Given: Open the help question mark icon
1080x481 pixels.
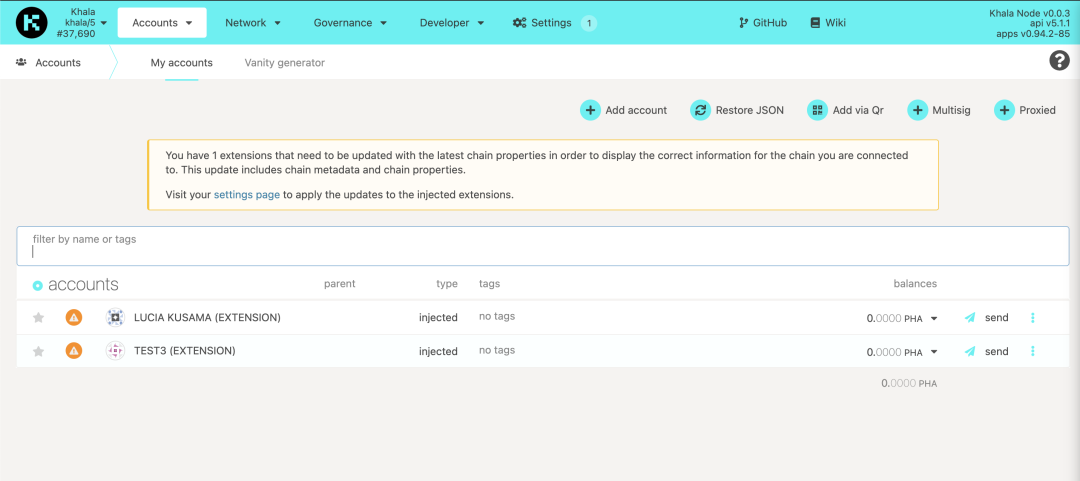Looking at the screenshot, I should (1059, 61).
